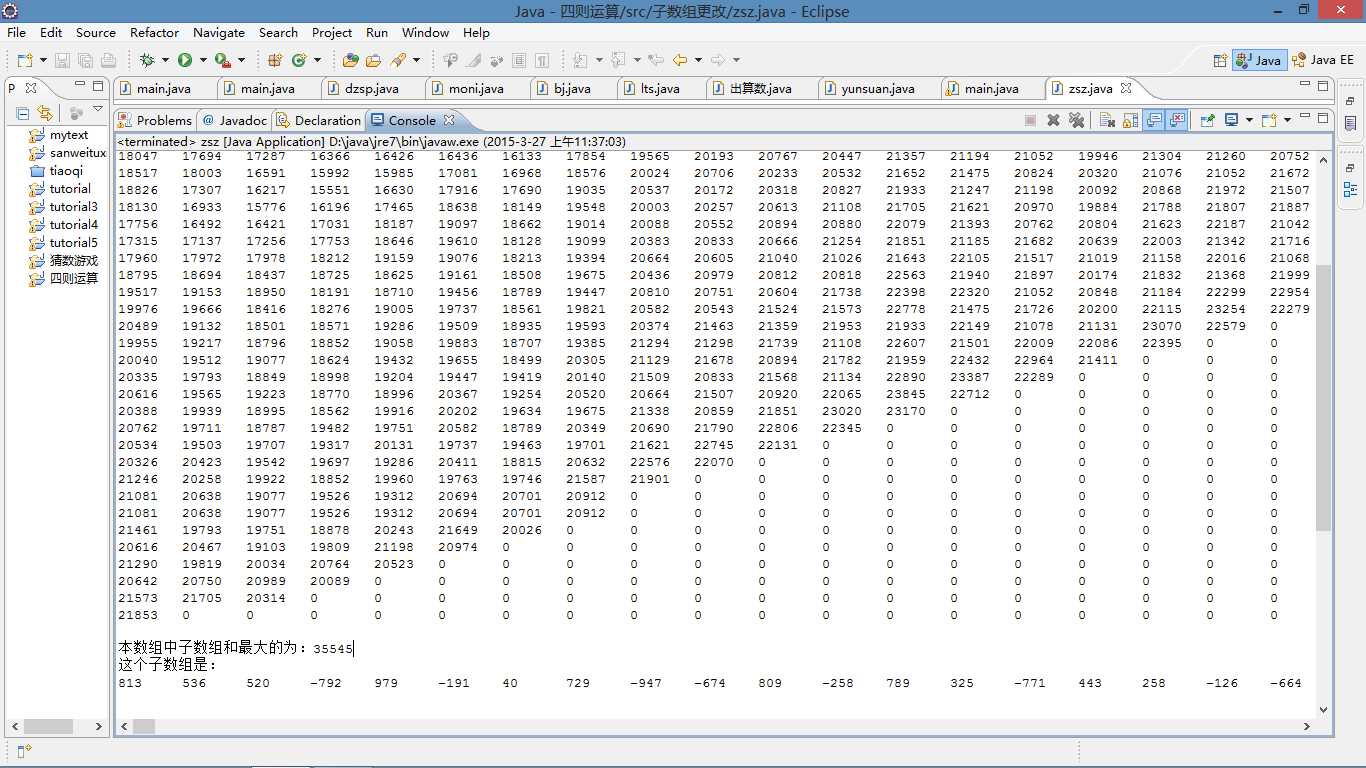Screen dimensions: 1366x768
Task: Toggle show console on standard output change
Action: click(x=1154, y=120)
